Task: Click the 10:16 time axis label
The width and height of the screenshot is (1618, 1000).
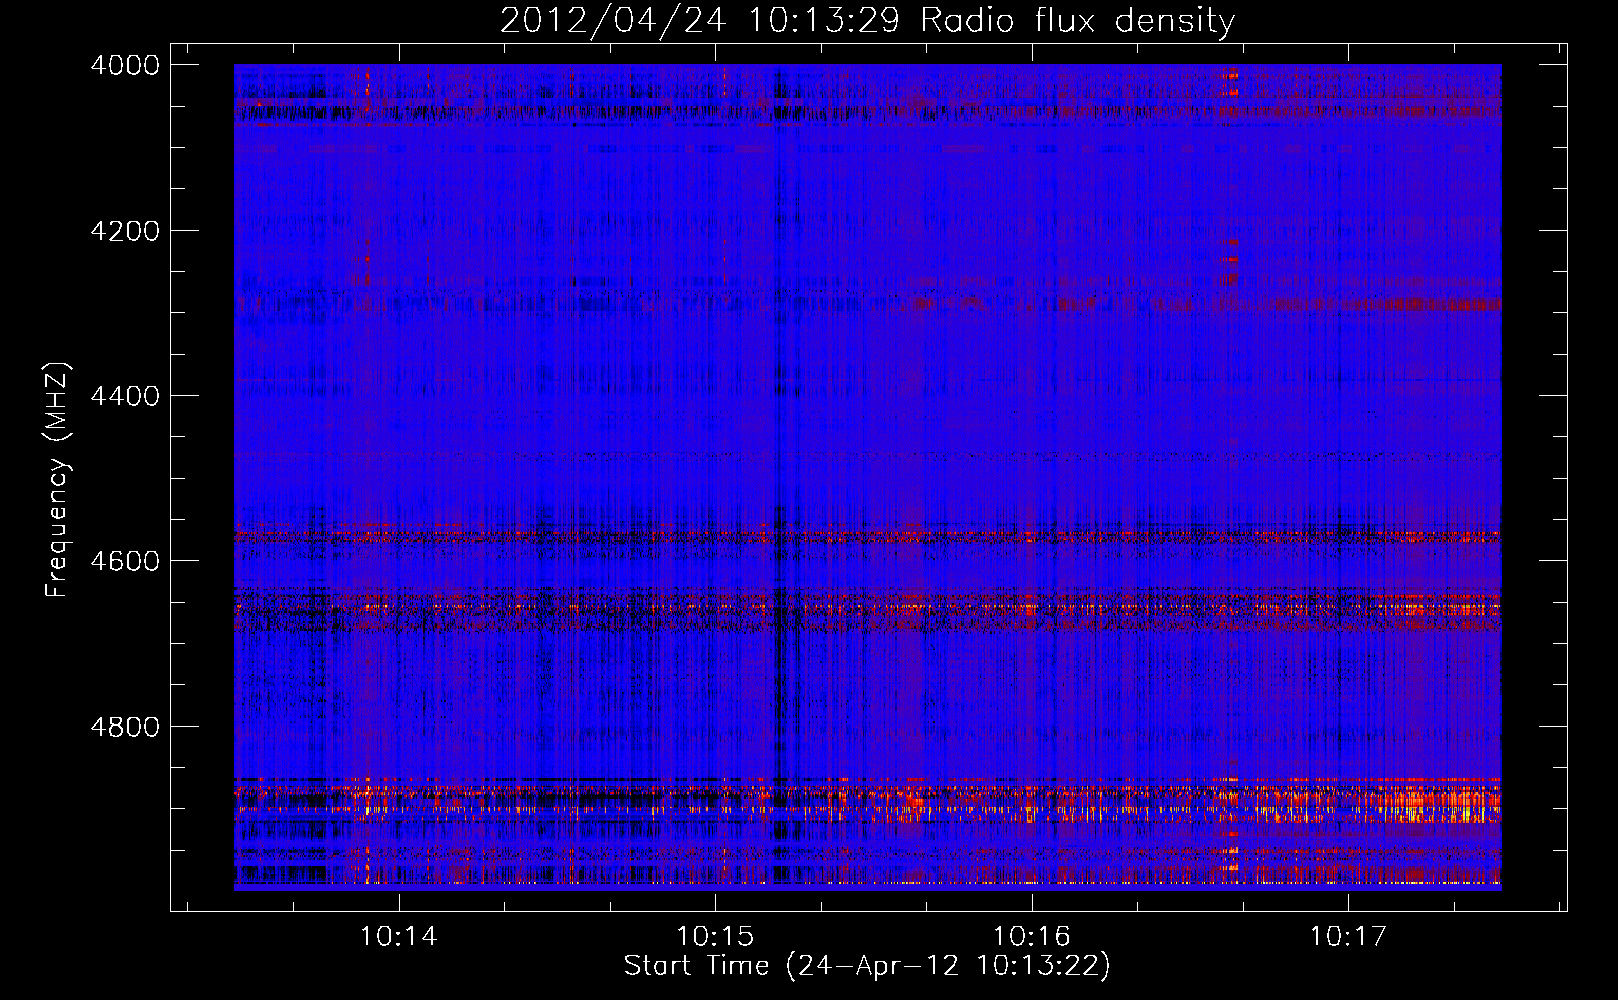Action: click(1032, 937)
